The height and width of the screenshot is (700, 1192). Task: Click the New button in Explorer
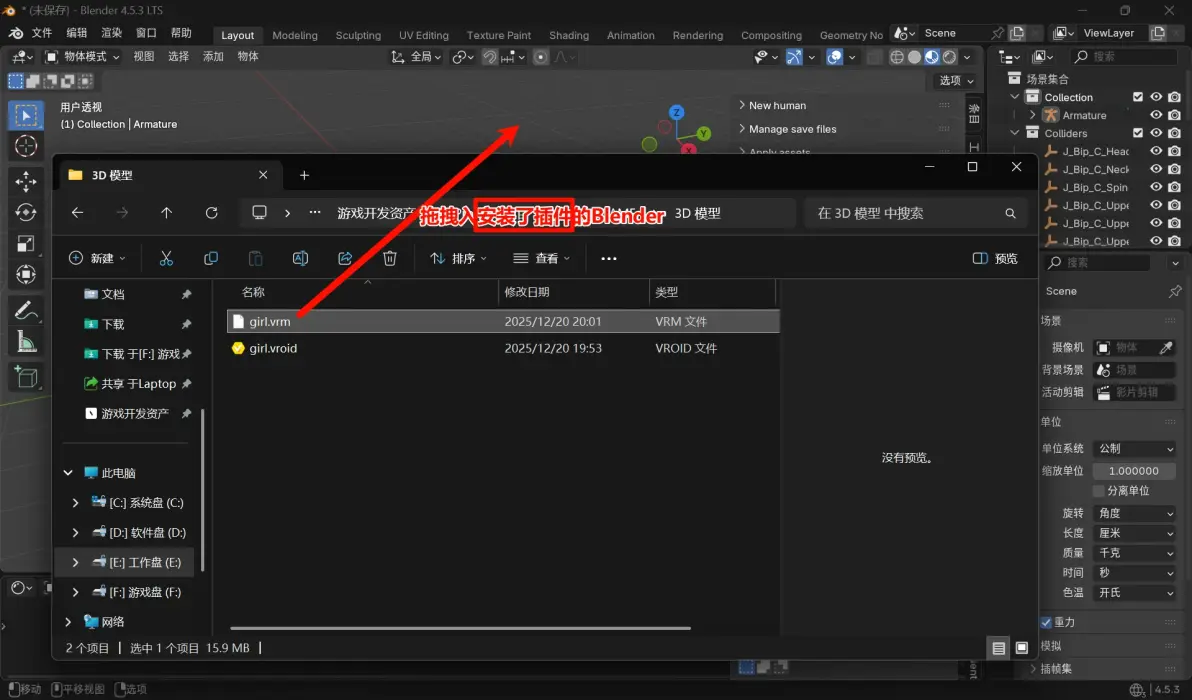tap(97, 258)
